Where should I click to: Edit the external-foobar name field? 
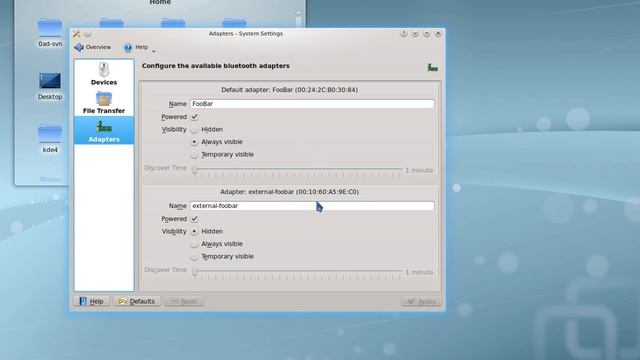312,206
